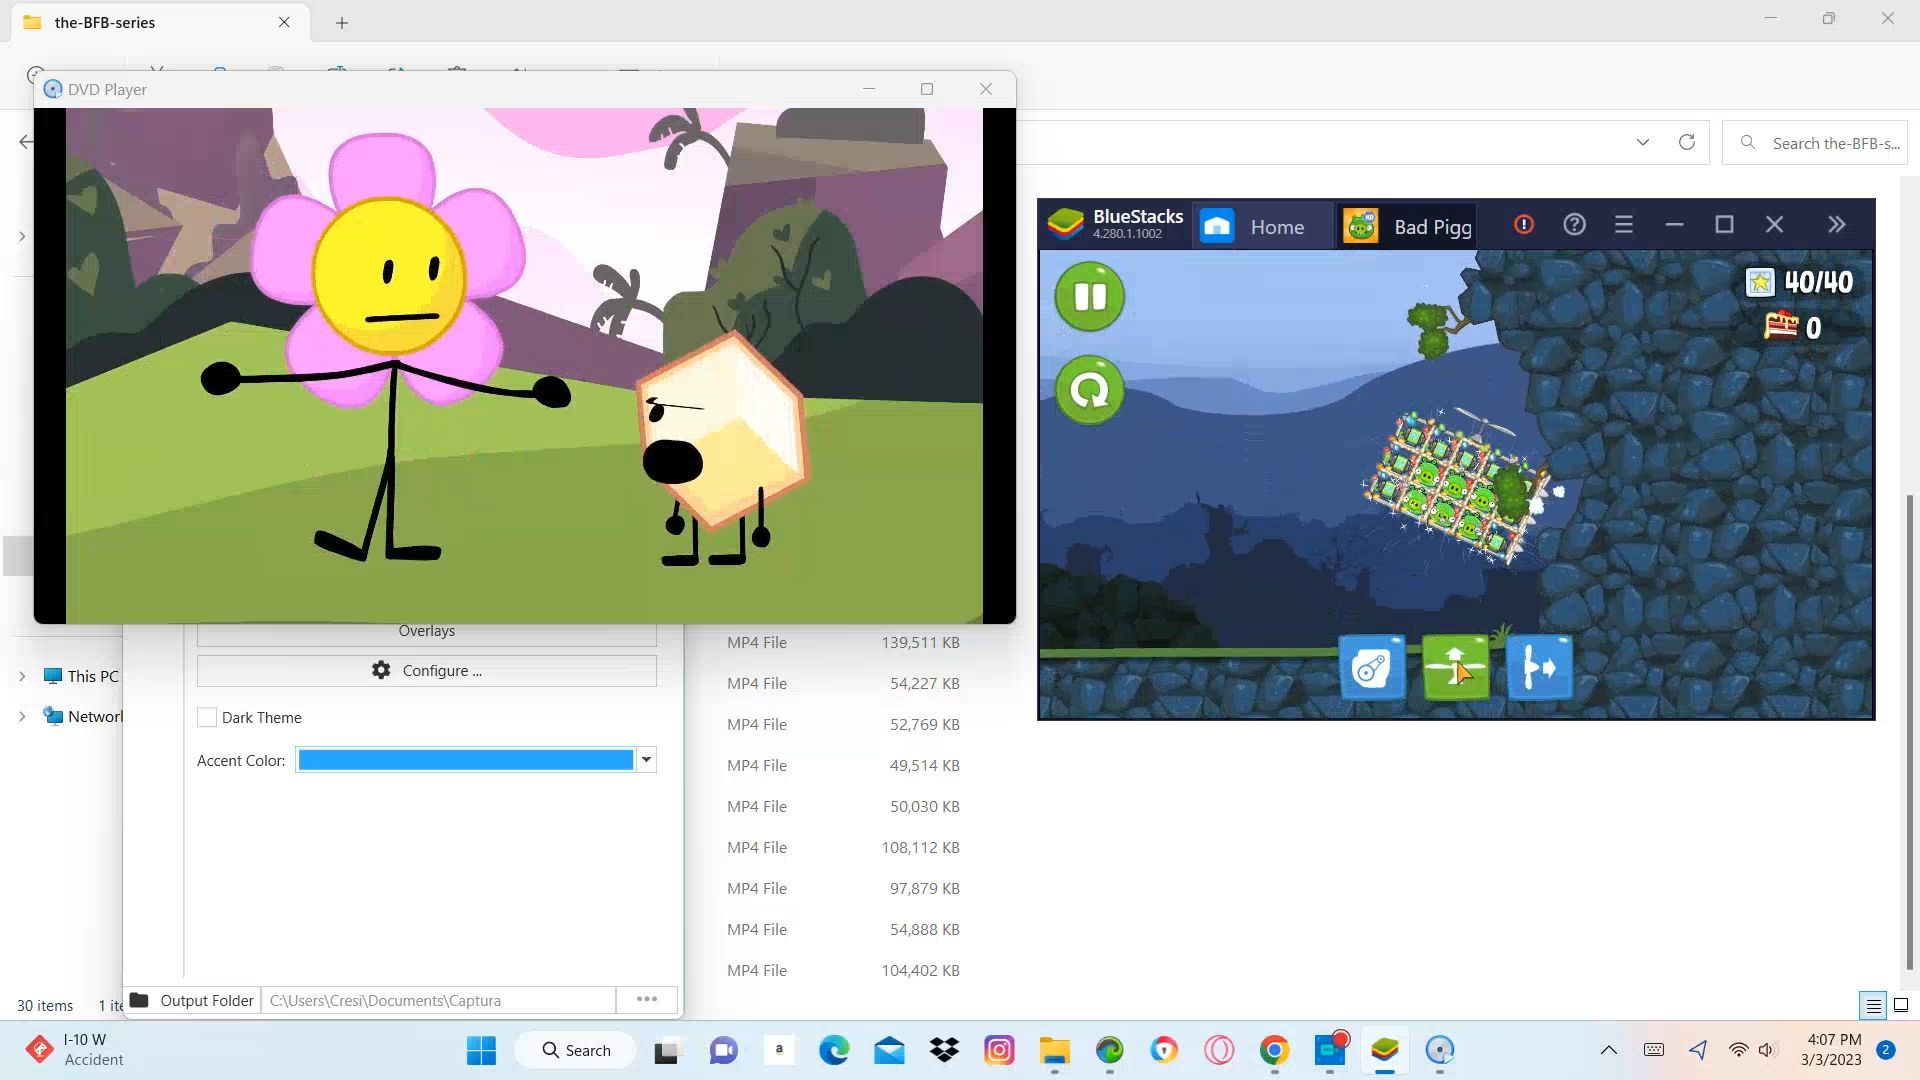Click the Configure button

427,671
